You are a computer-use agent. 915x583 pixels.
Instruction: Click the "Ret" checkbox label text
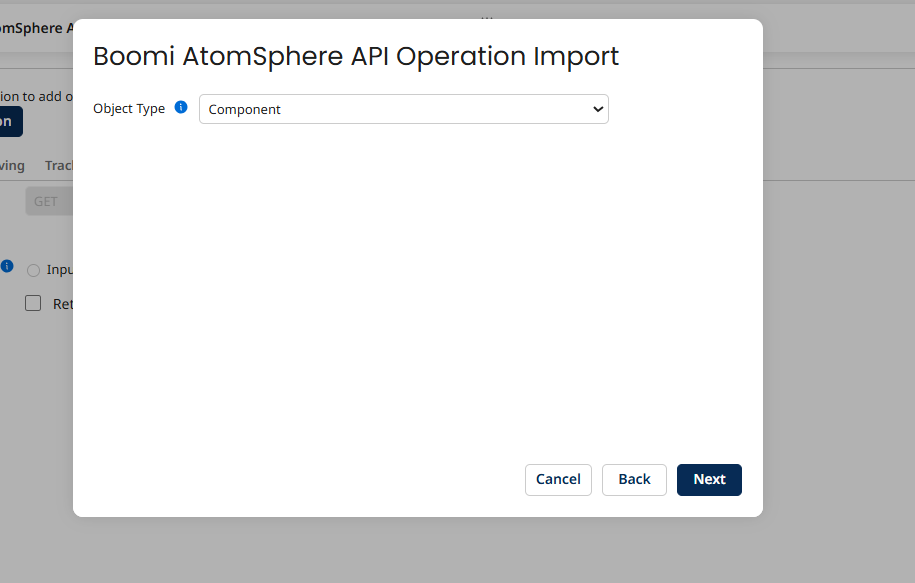coord(62,304)
